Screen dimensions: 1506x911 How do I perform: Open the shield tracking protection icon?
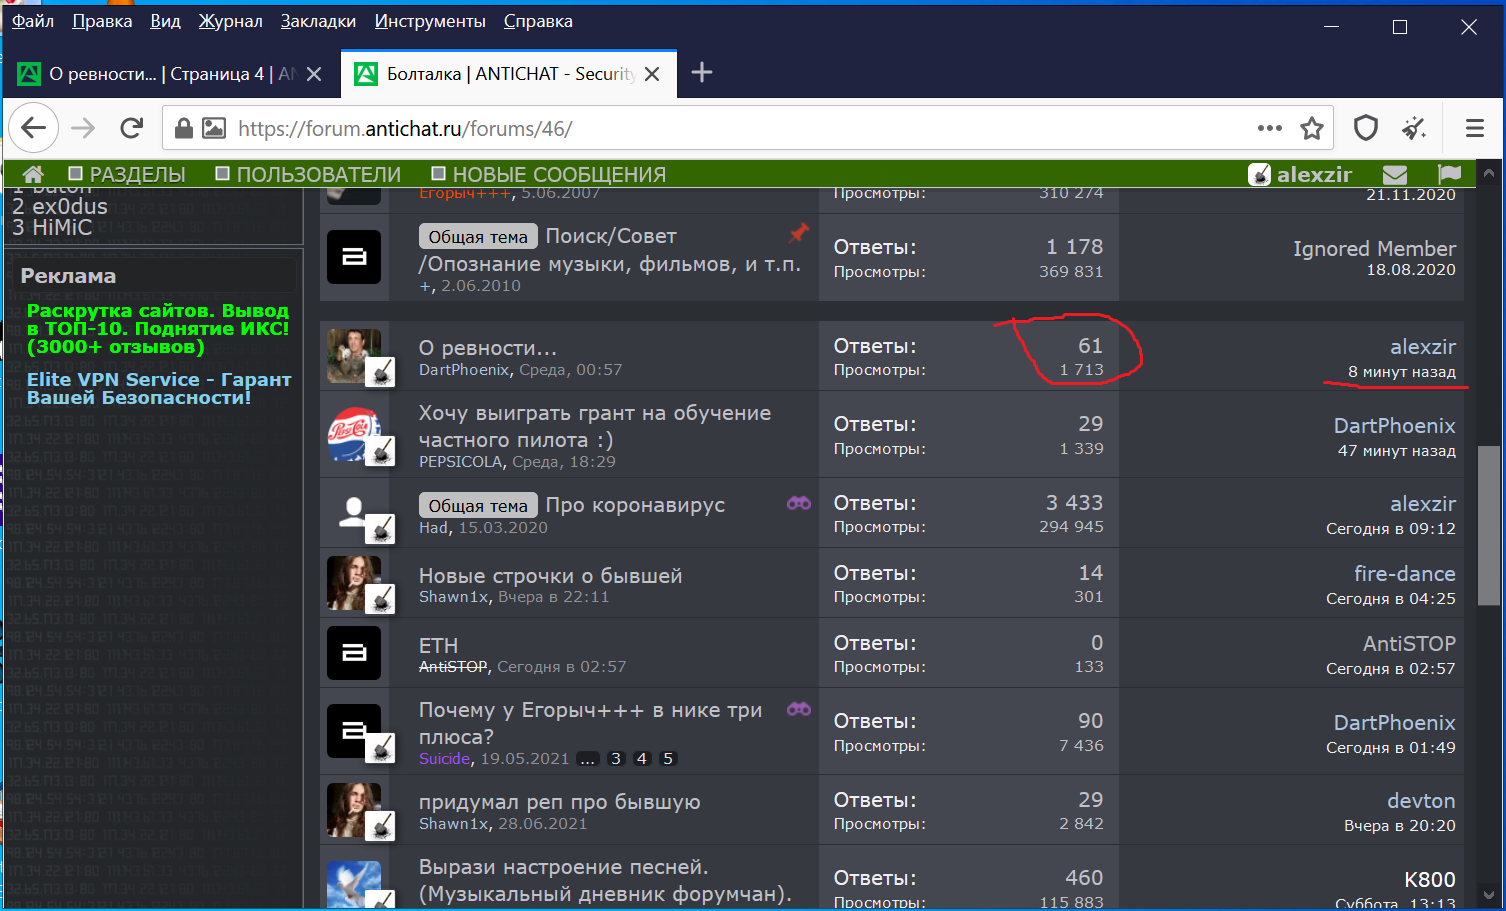click(x=1365, y=128)
